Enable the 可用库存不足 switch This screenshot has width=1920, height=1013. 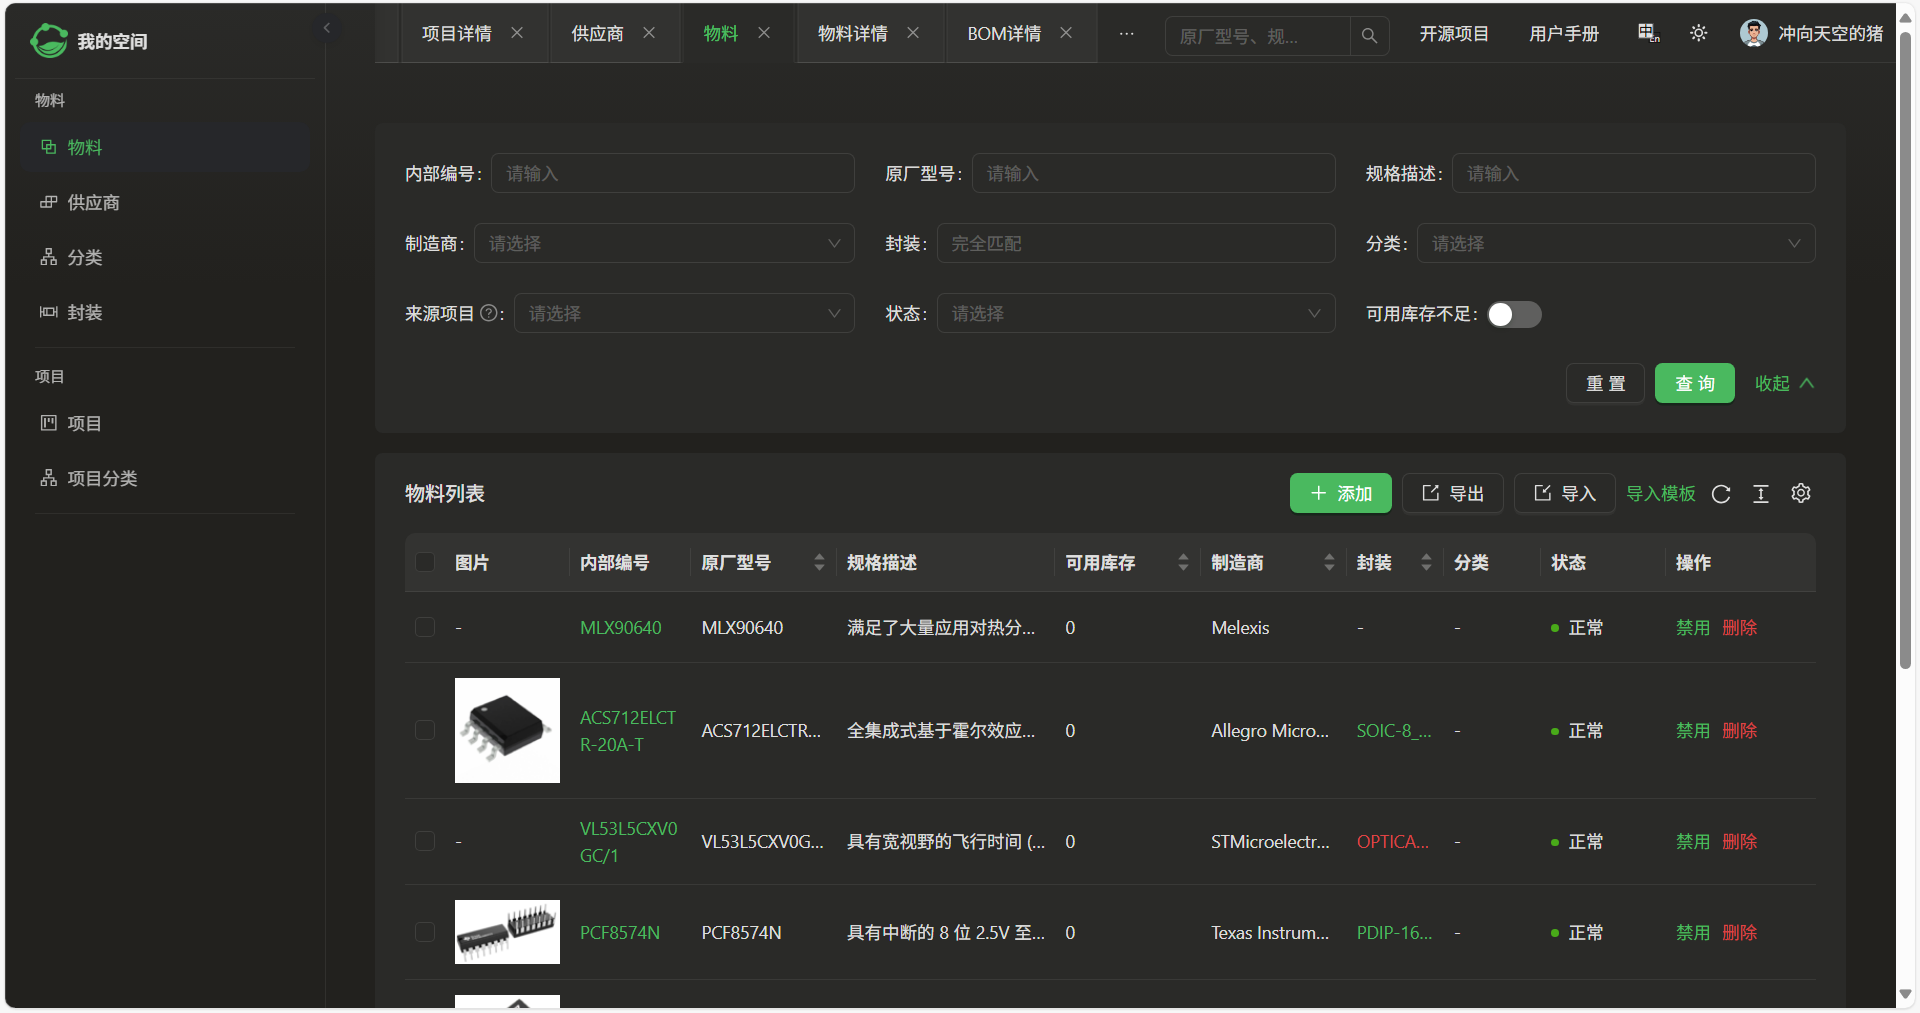pos(1514,315)
